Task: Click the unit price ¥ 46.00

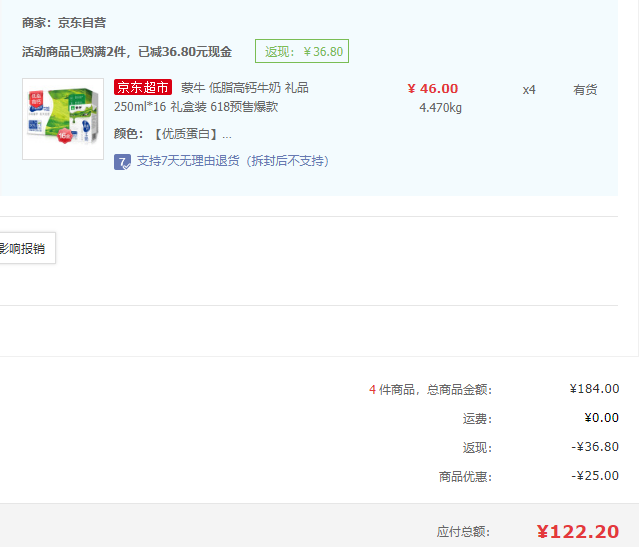Action: click(x=433, y=89)
